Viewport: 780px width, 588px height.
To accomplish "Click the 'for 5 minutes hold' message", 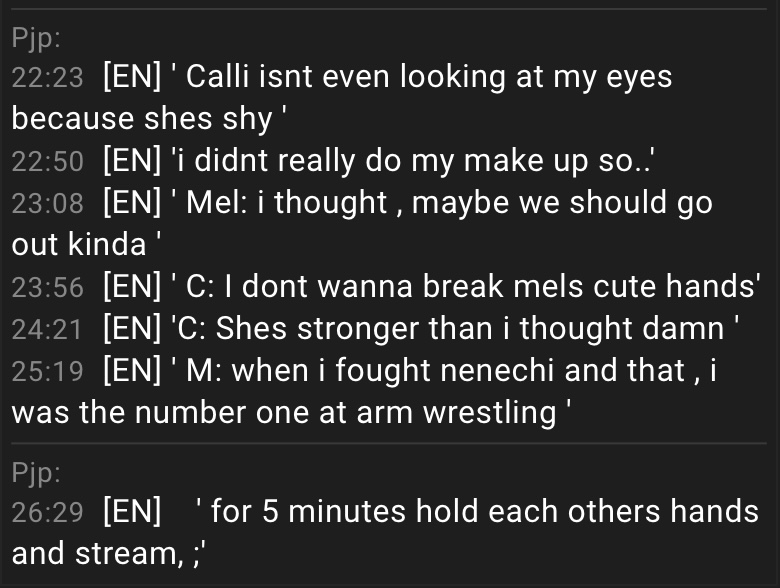I will pyautogui.click(x=385, y=532).
